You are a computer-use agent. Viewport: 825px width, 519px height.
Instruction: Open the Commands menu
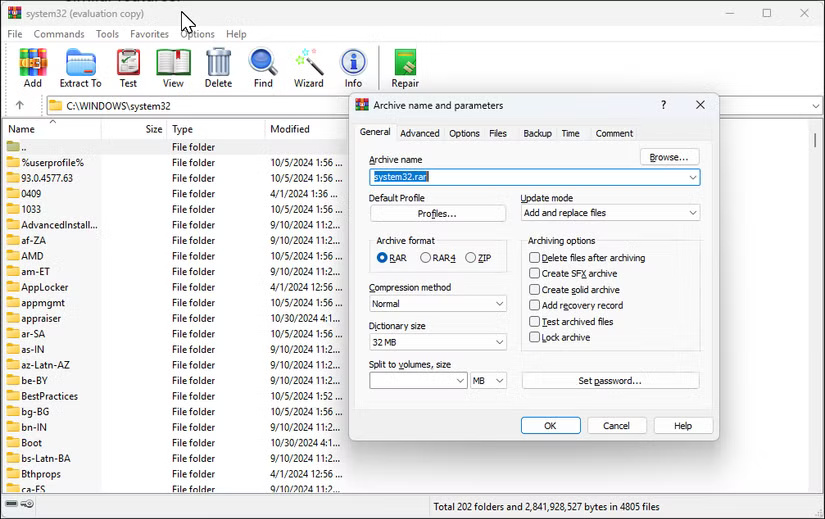click(x=59, y=34)
